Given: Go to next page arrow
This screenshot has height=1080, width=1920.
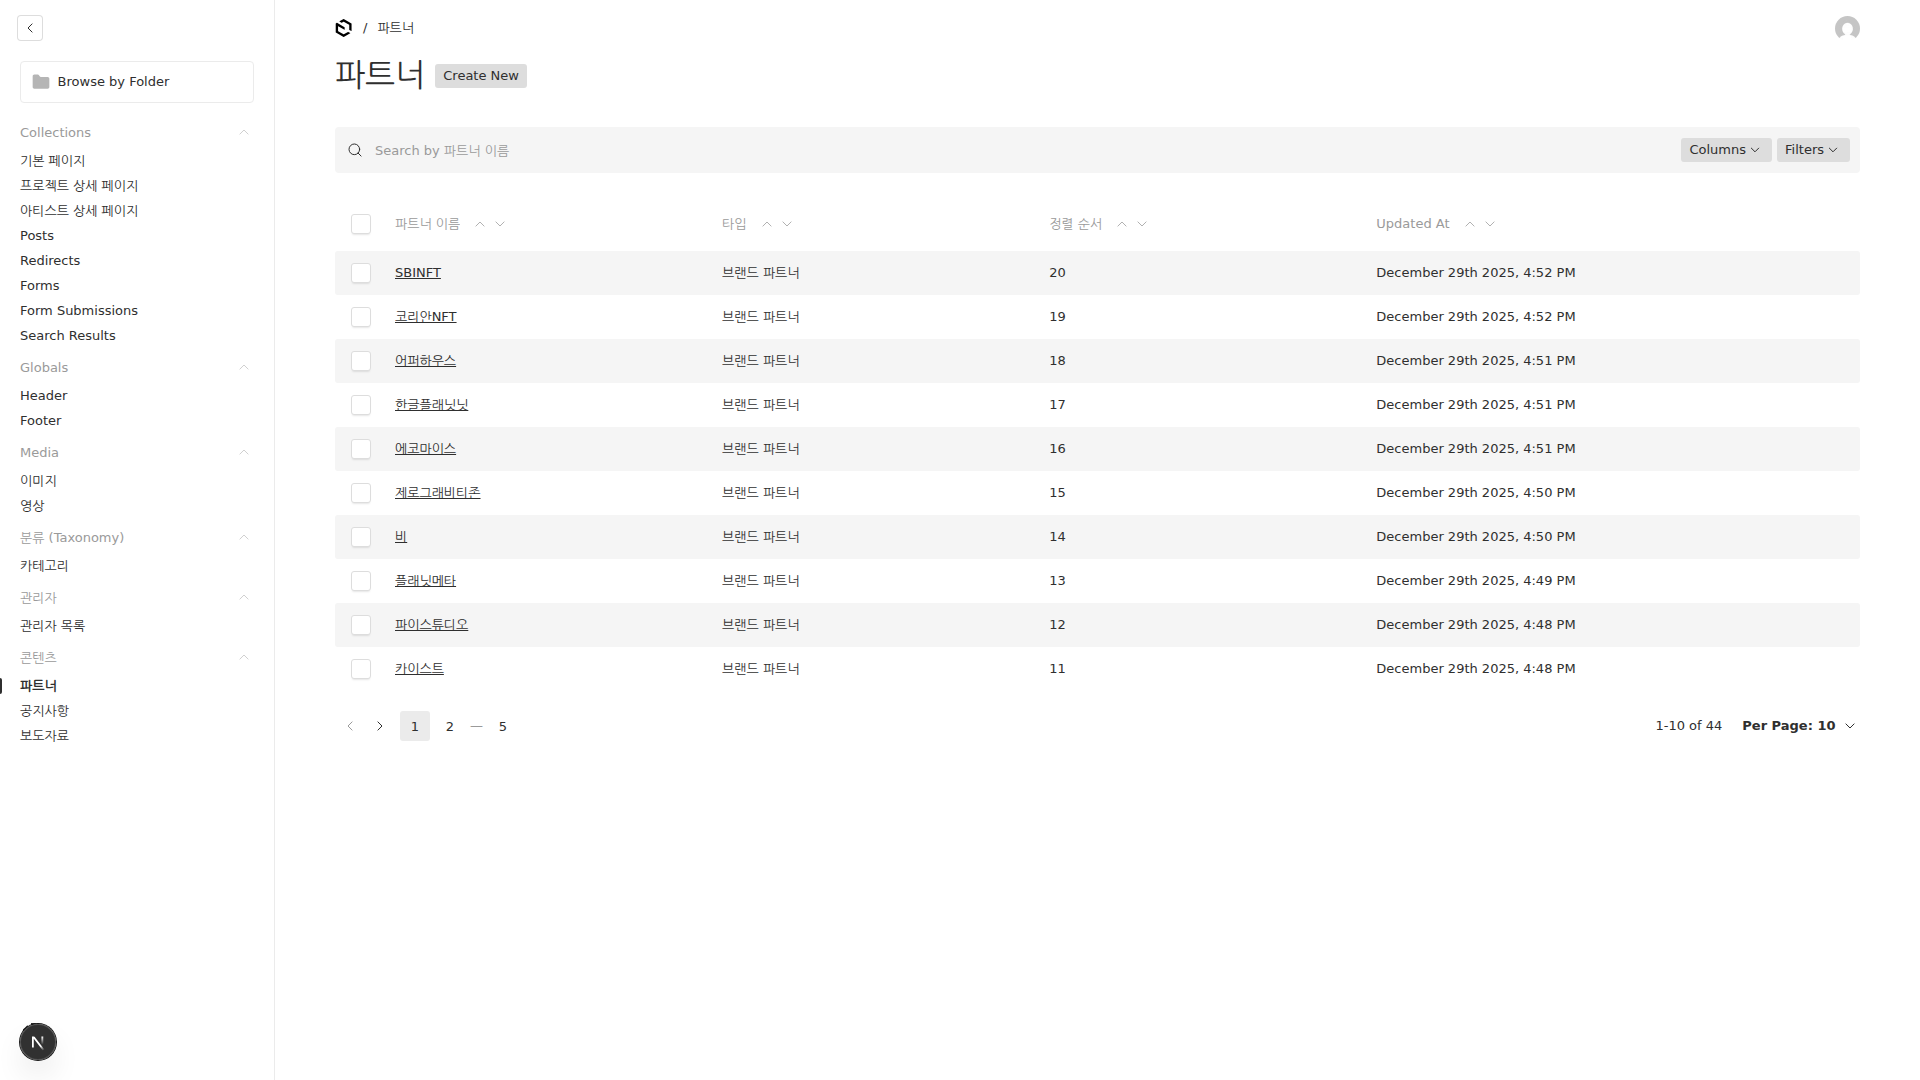Looking at the screenshot, I should [x=380, y=726].
